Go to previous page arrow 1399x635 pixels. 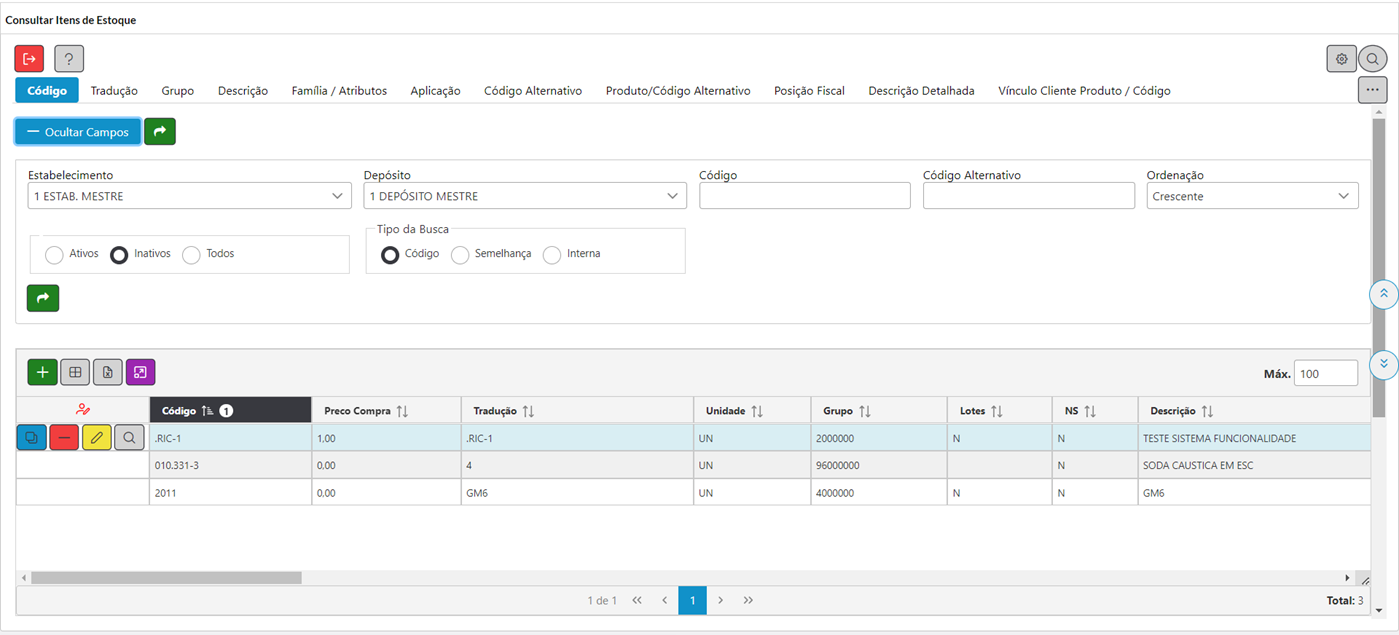pos(664,600)
